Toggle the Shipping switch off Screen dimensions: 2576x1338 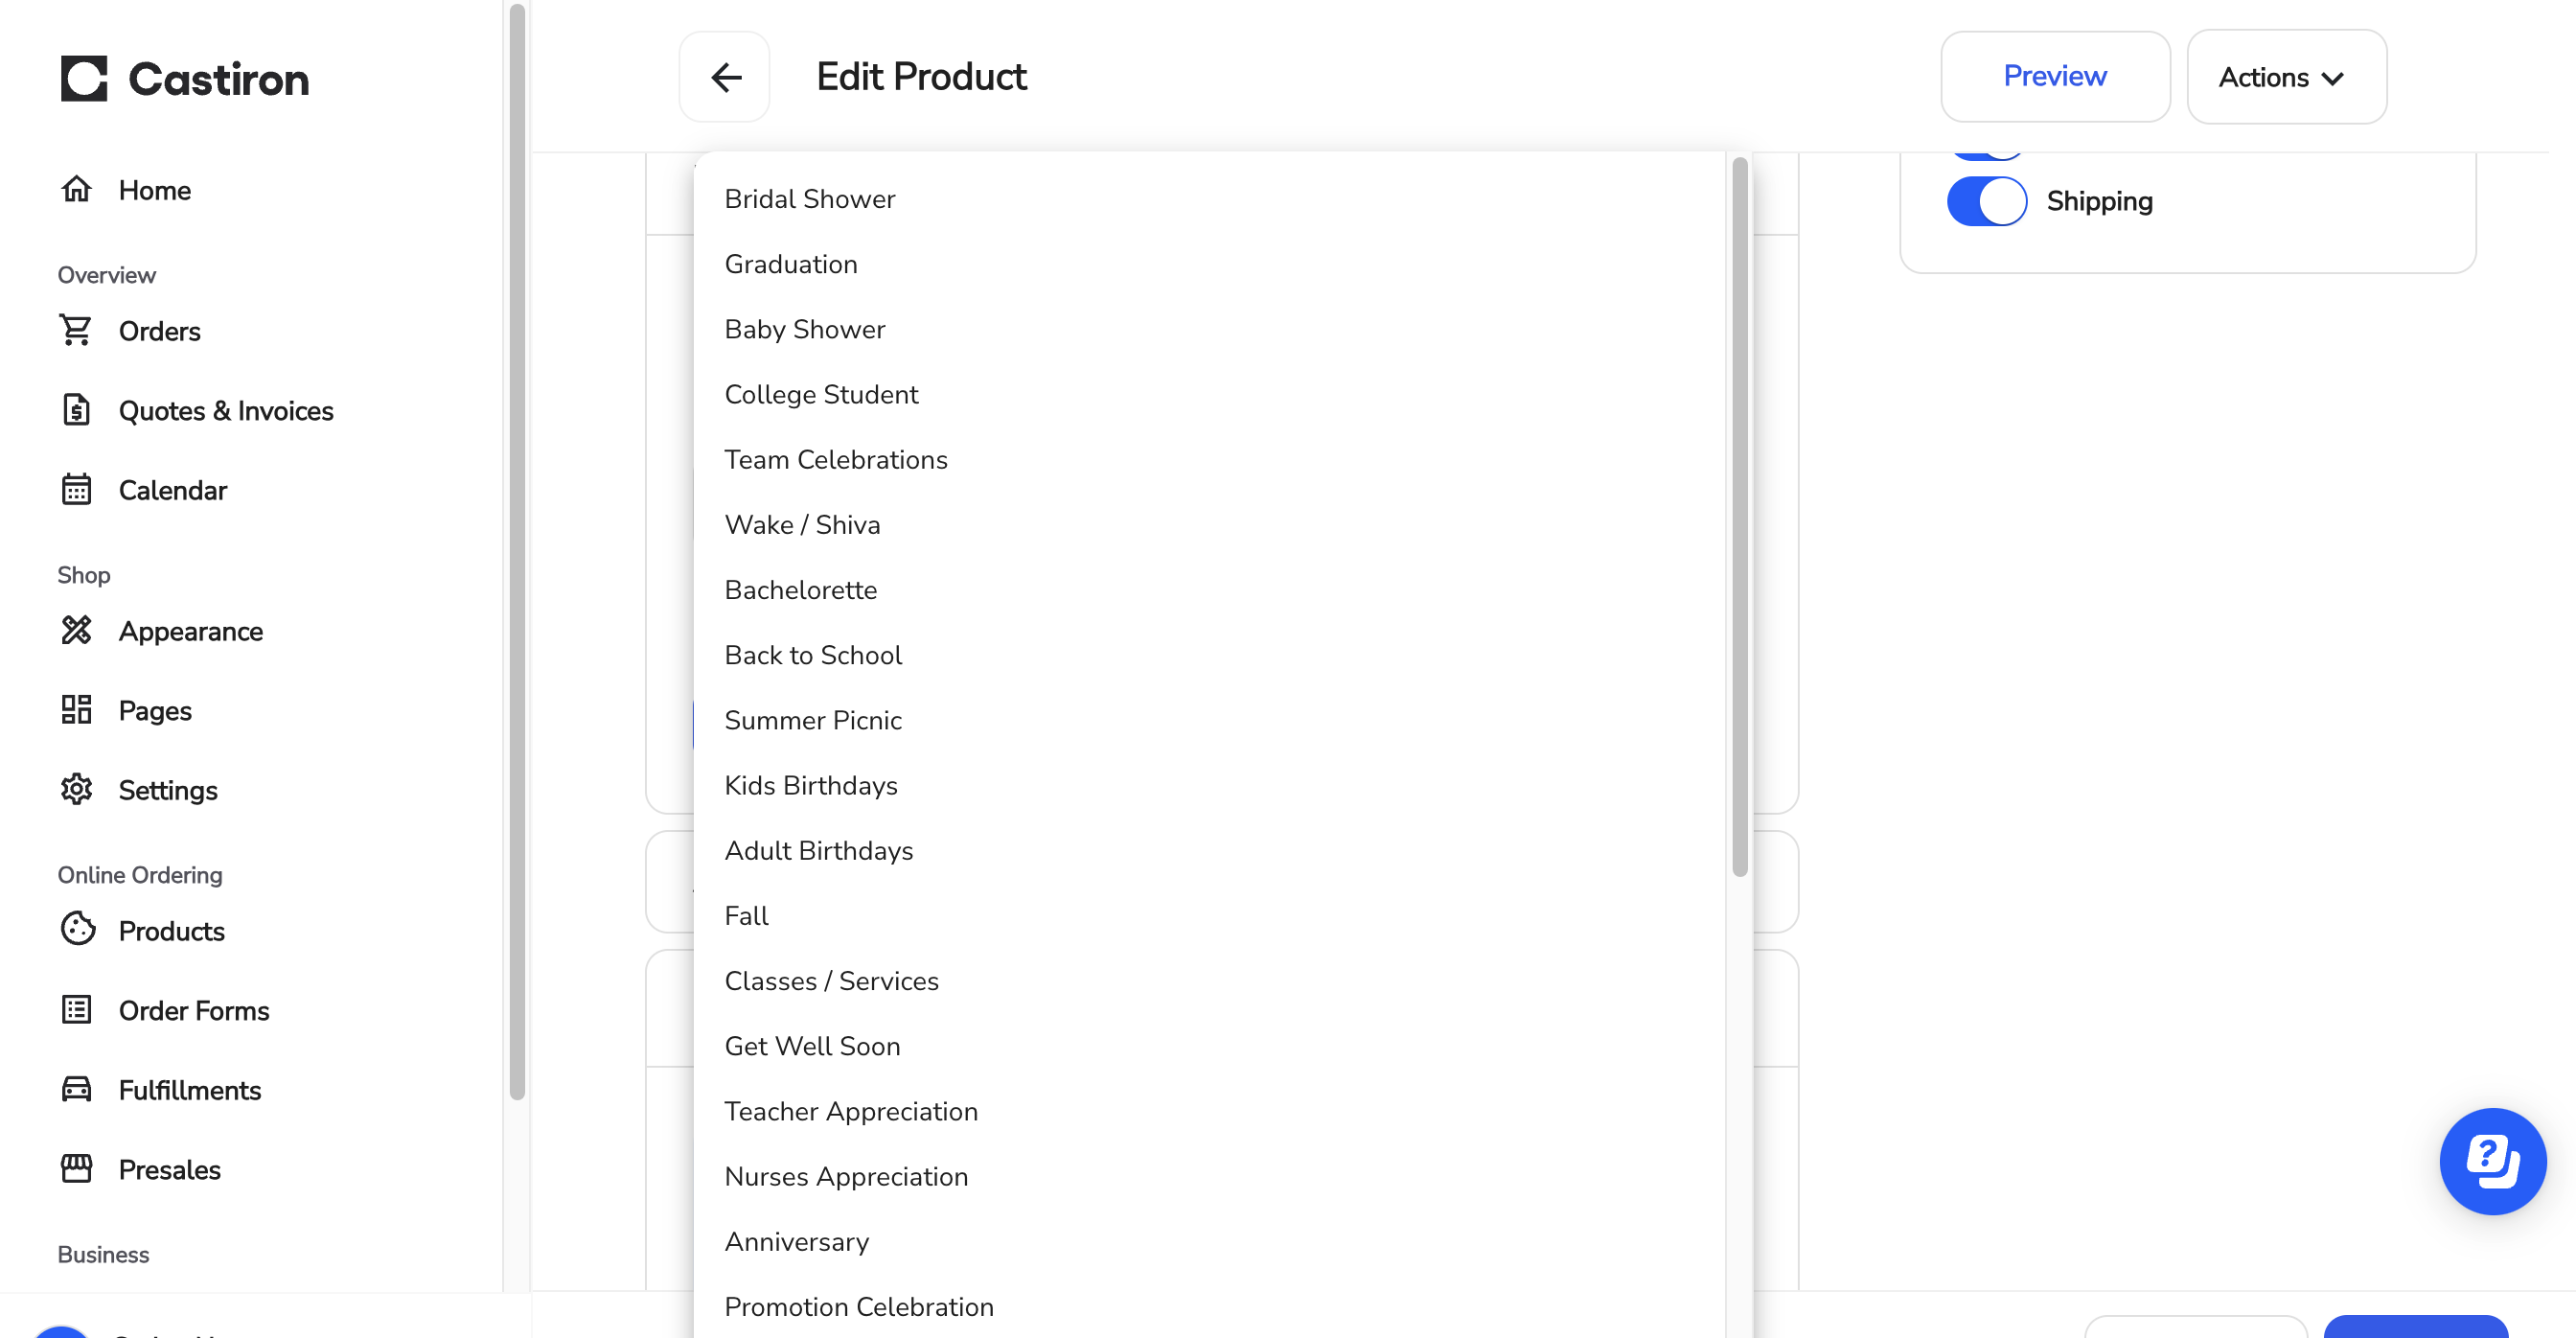point(1986,202)
